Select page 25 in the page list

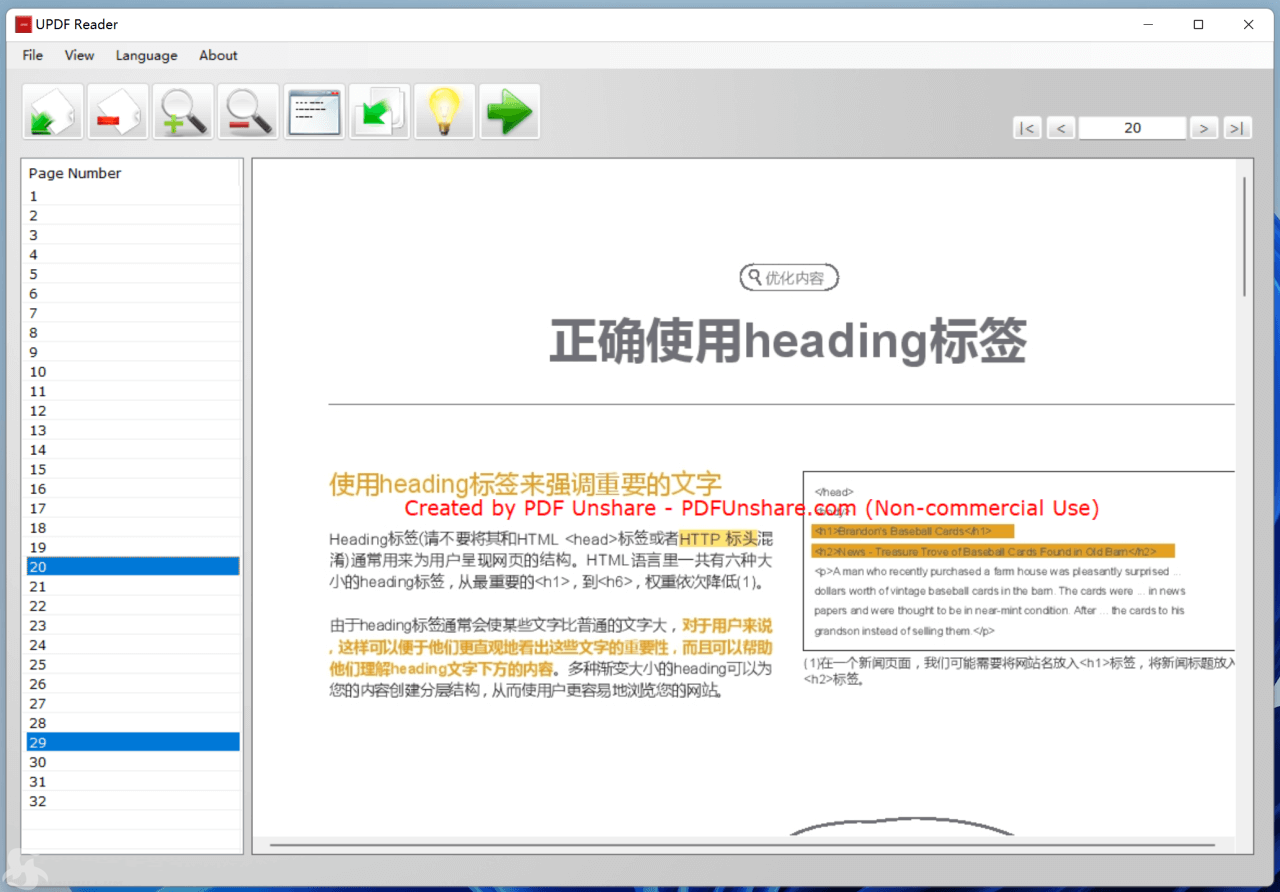(133, 664)
